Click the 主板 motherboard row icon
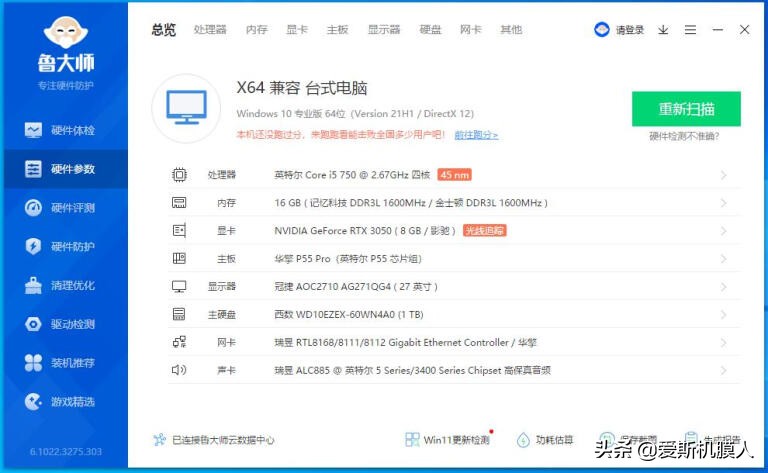This screenshot has height=473, width=768. tap(179, 258)
